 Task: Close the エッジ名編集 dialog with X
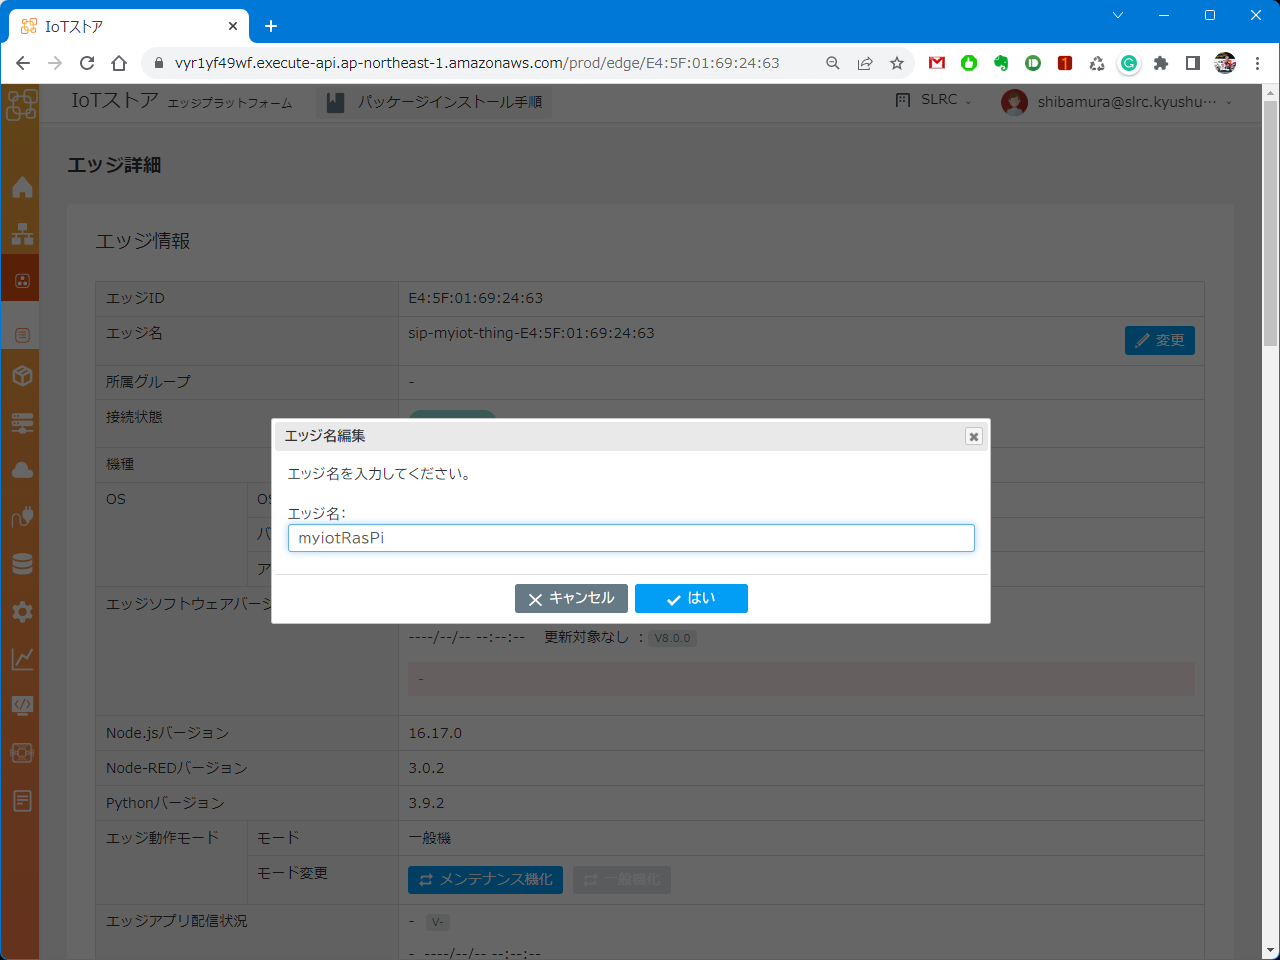point(973,436)
